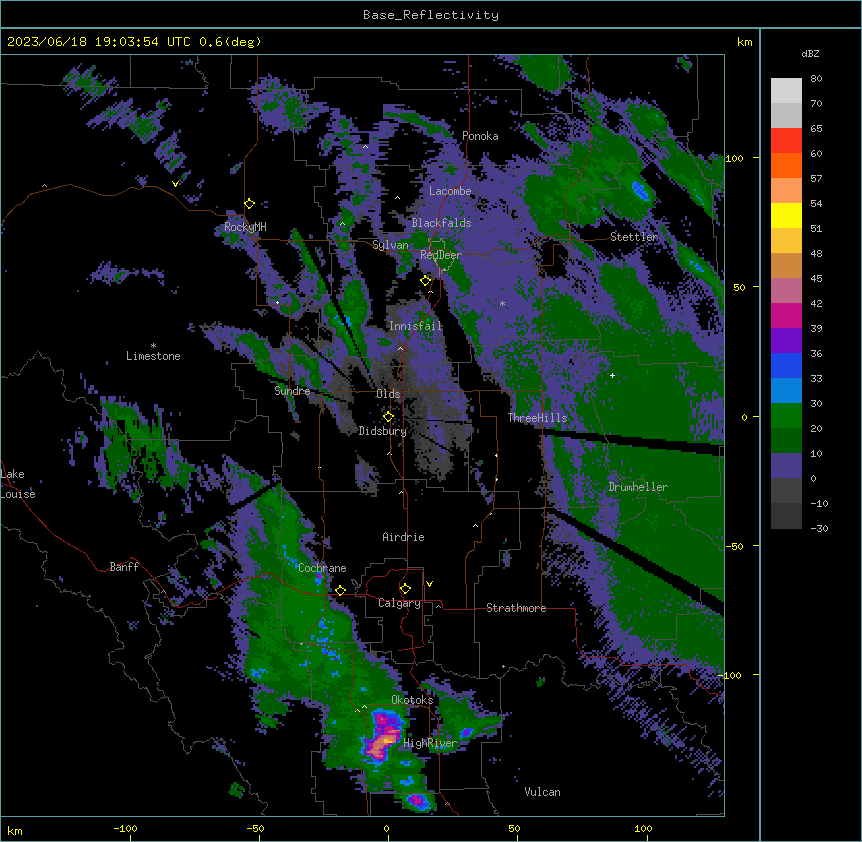Click the Banff town label
862x842 pixels.
tap(124, 567)
